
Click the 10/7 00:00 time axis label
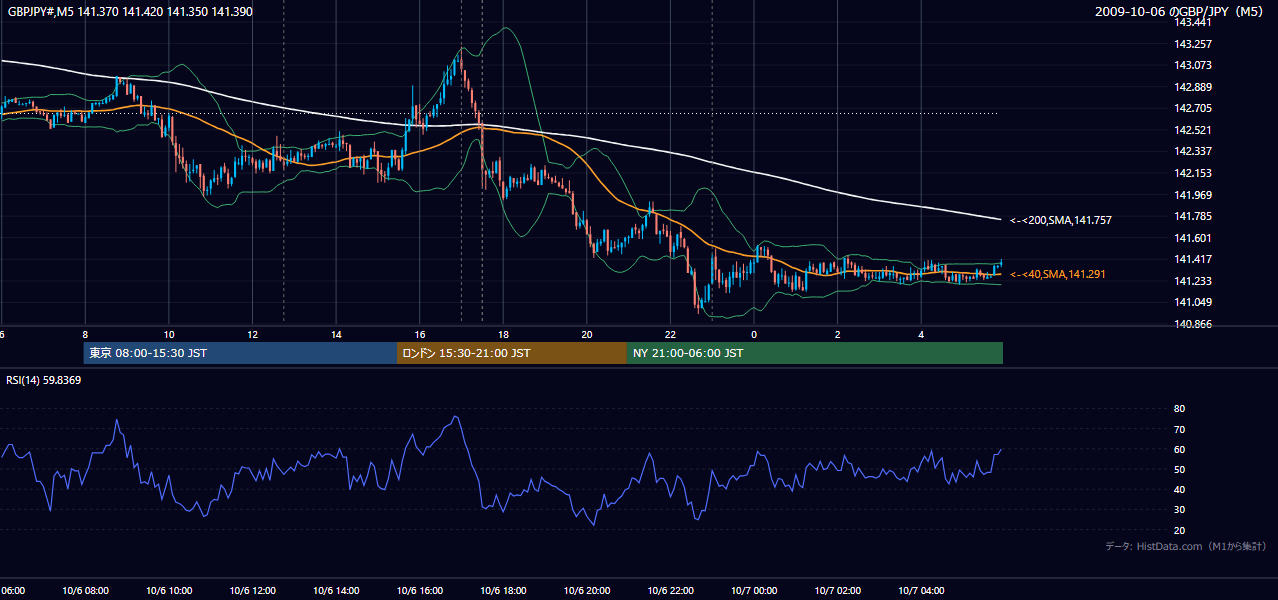(754, 591)
